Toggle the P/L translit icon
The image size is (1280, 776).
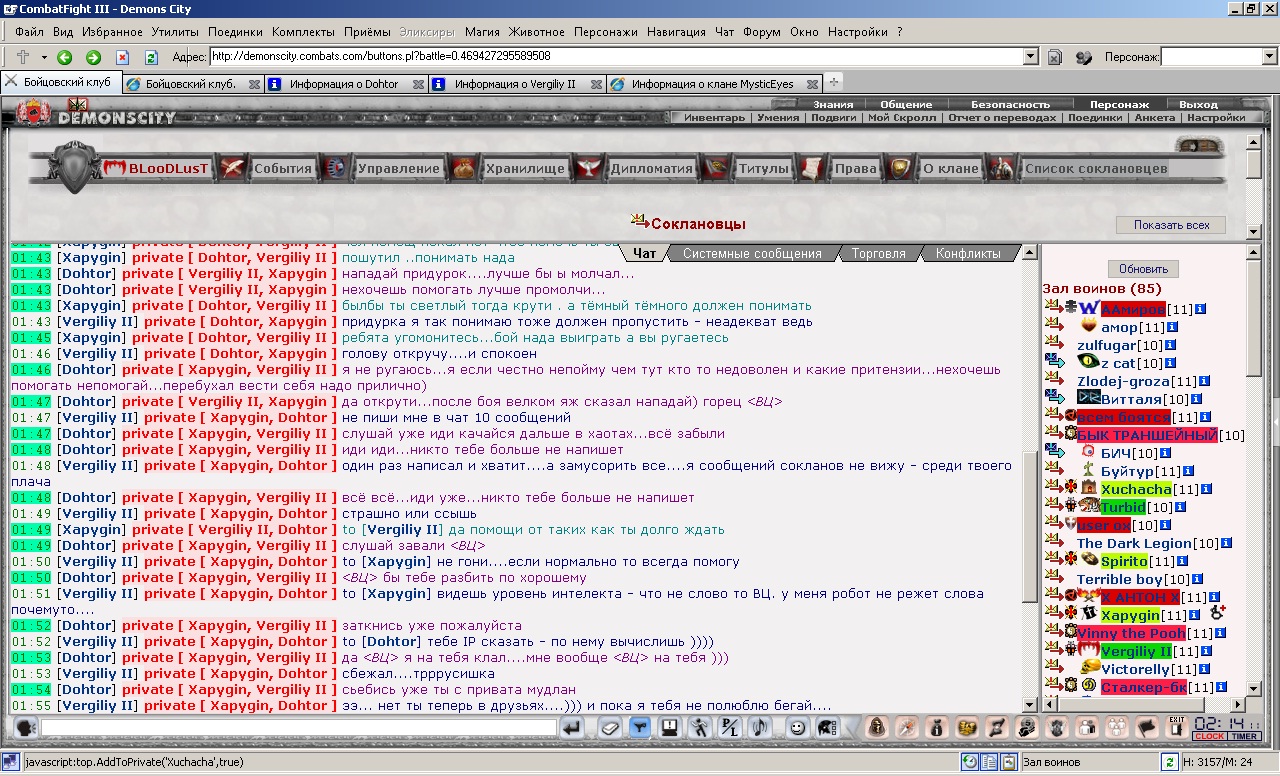pyautogui.click(x=731, y=728)
